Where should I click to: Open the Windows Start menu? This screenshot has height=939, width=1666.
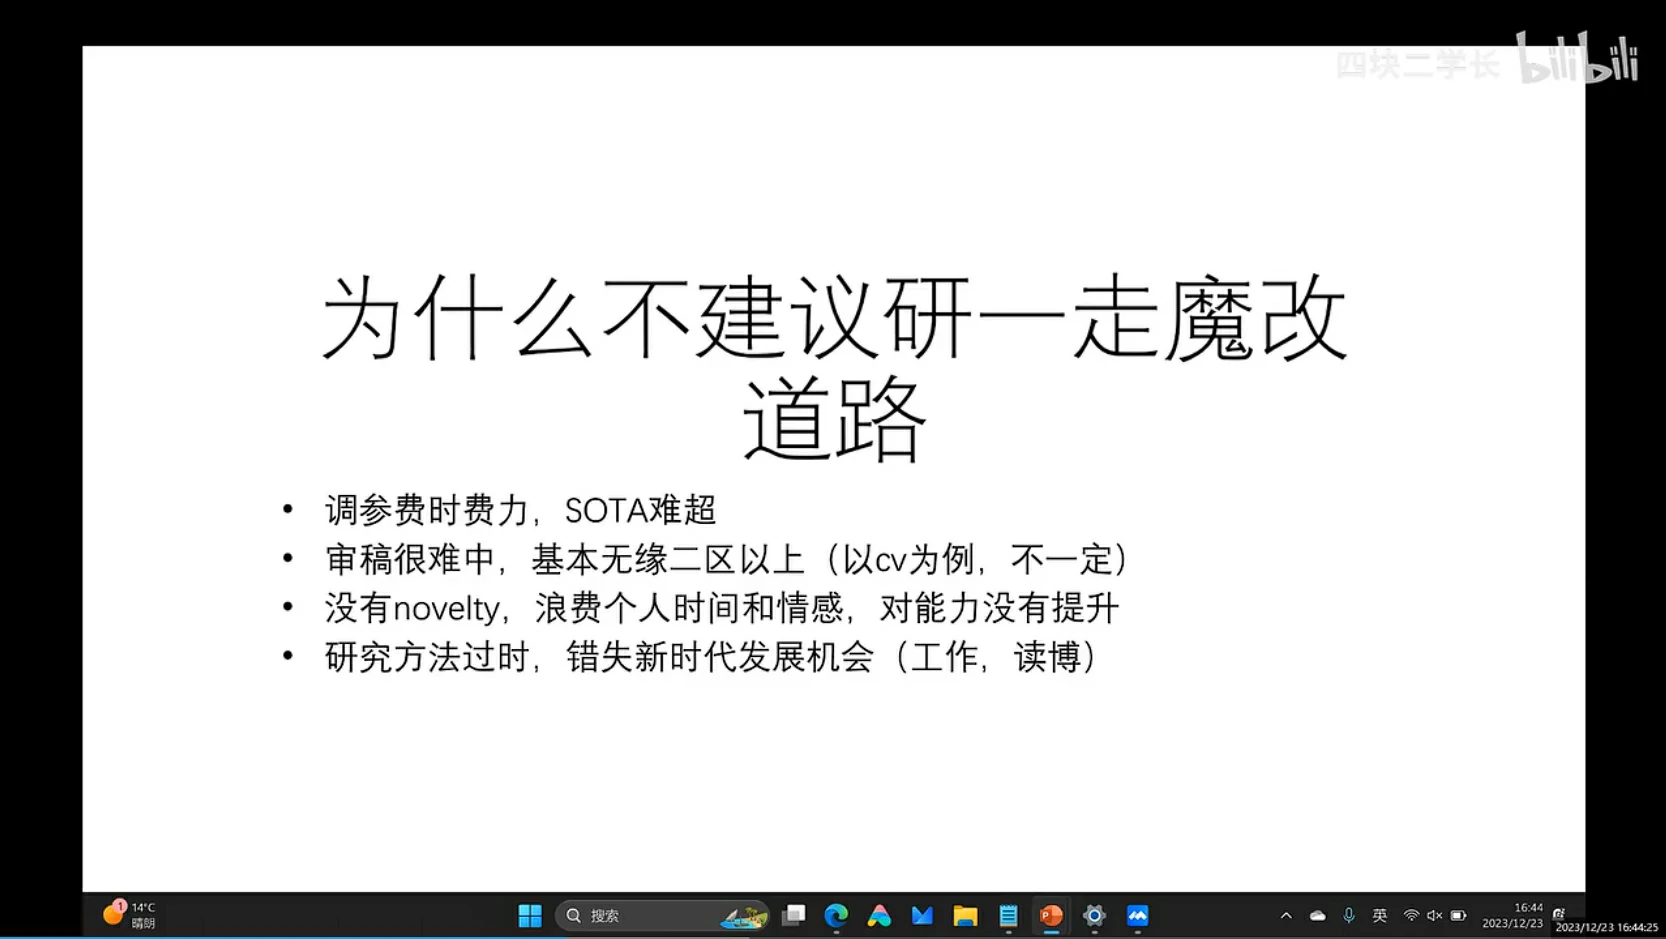529,915
